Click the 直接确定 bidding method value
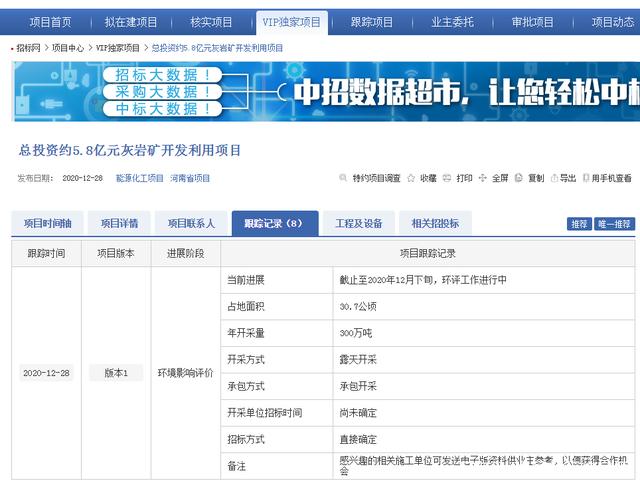 click(358, 439)
